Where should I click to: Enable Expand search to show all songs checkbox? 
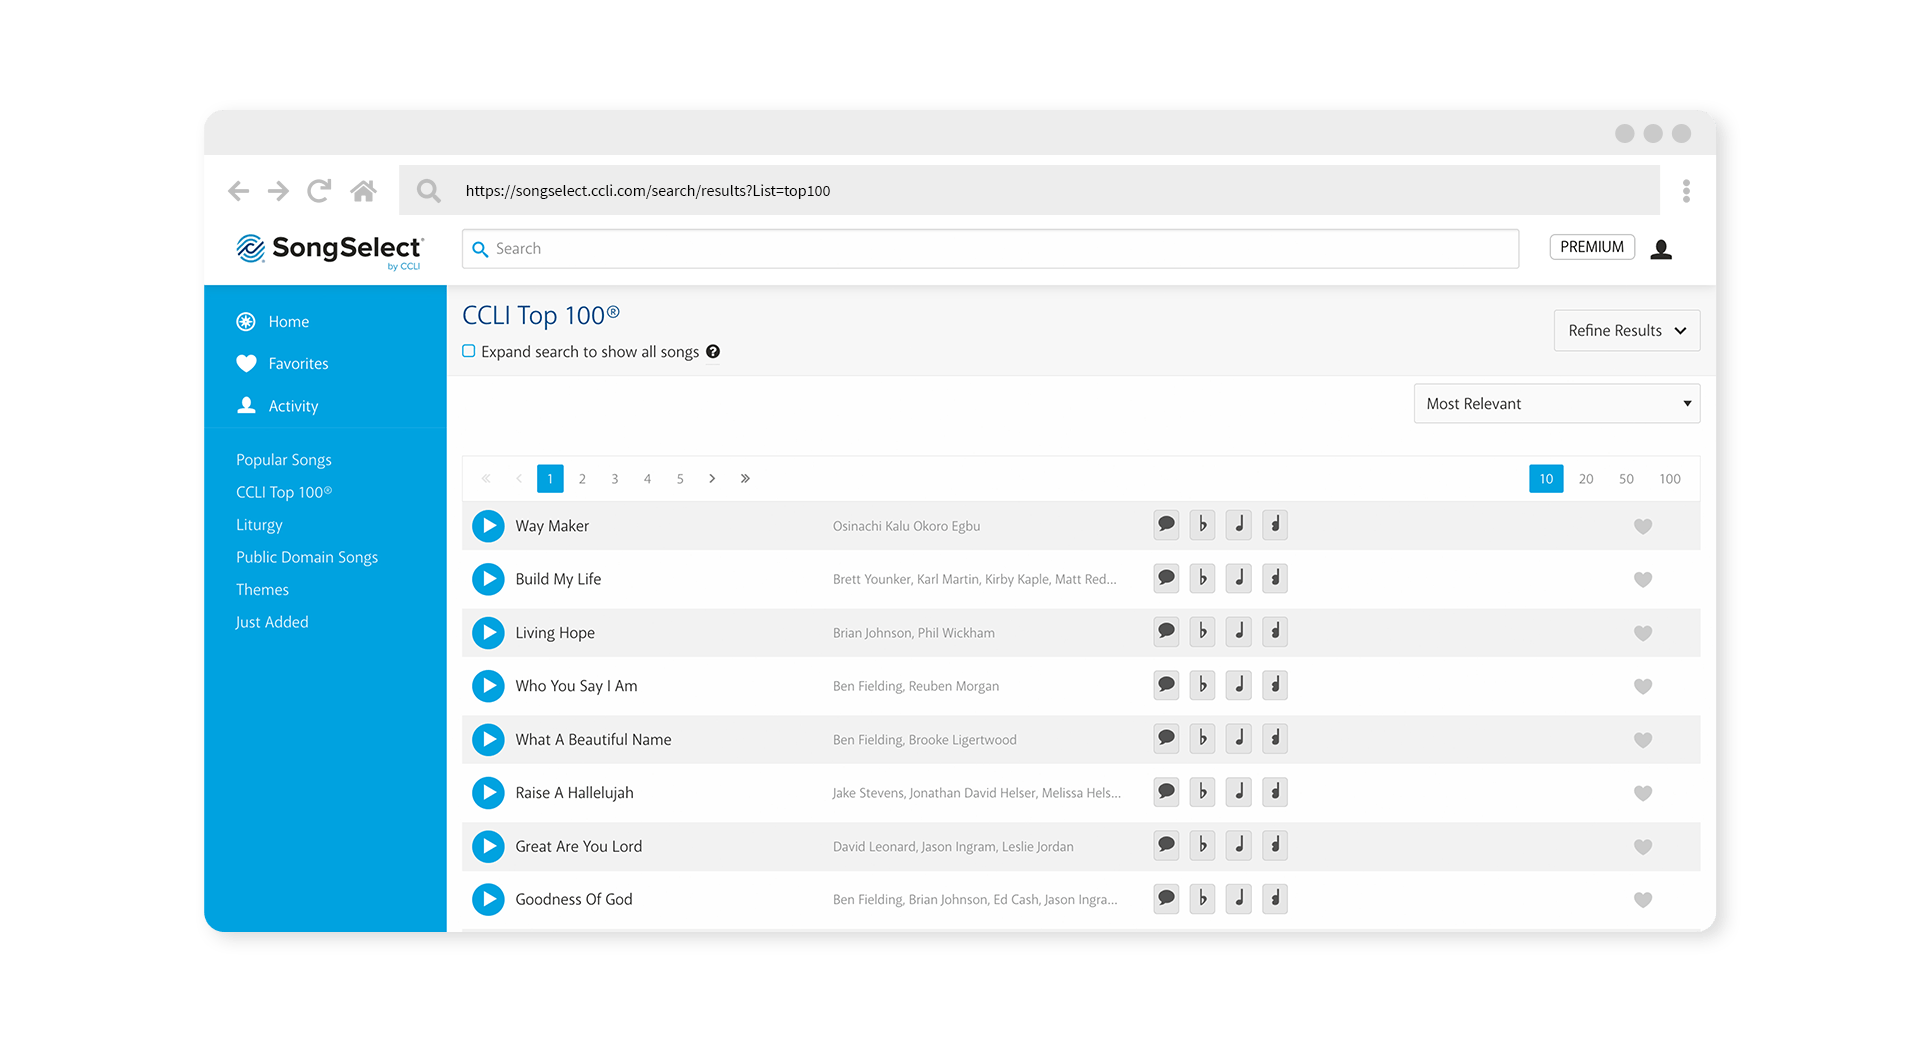[x=469, y=351]
